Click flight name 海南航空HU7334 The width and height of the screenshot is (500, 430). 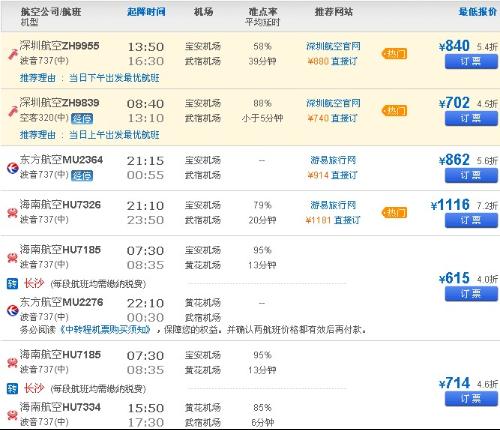(x=60, y=407)
